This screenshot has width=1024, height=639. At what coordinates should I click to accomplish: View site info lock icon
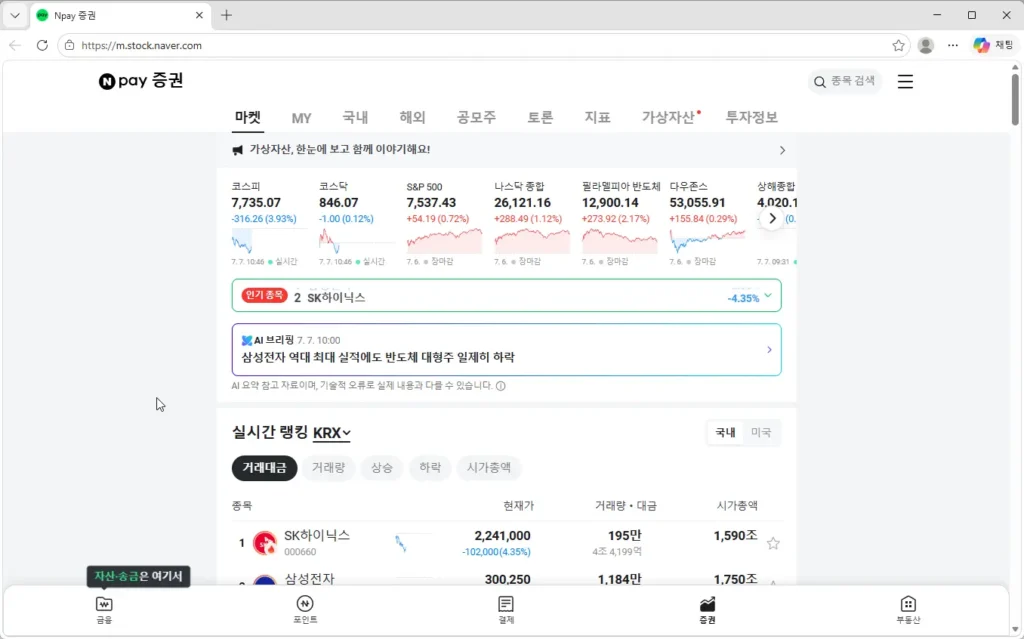(70, 45)
